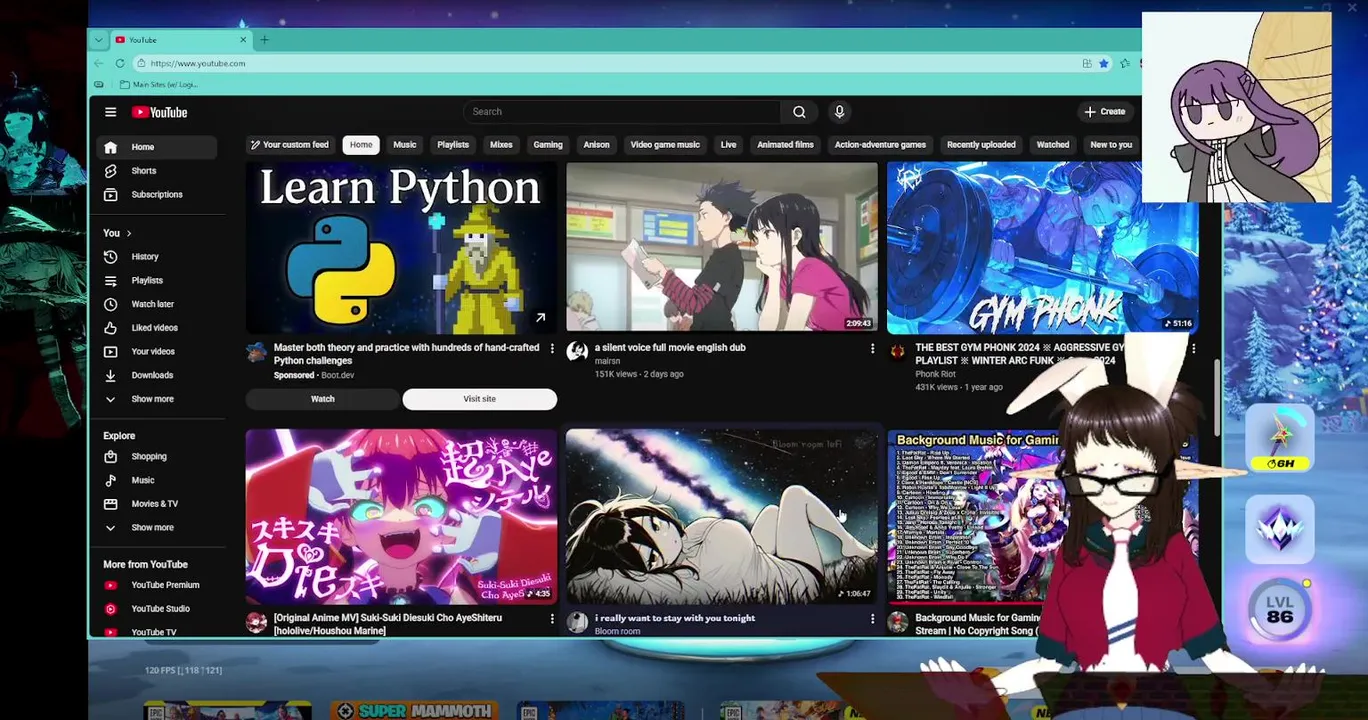Open the Suki-Suki Diesuki thumbnail
This screenshot has height=720, width=1368.
(x=401, y=517)
